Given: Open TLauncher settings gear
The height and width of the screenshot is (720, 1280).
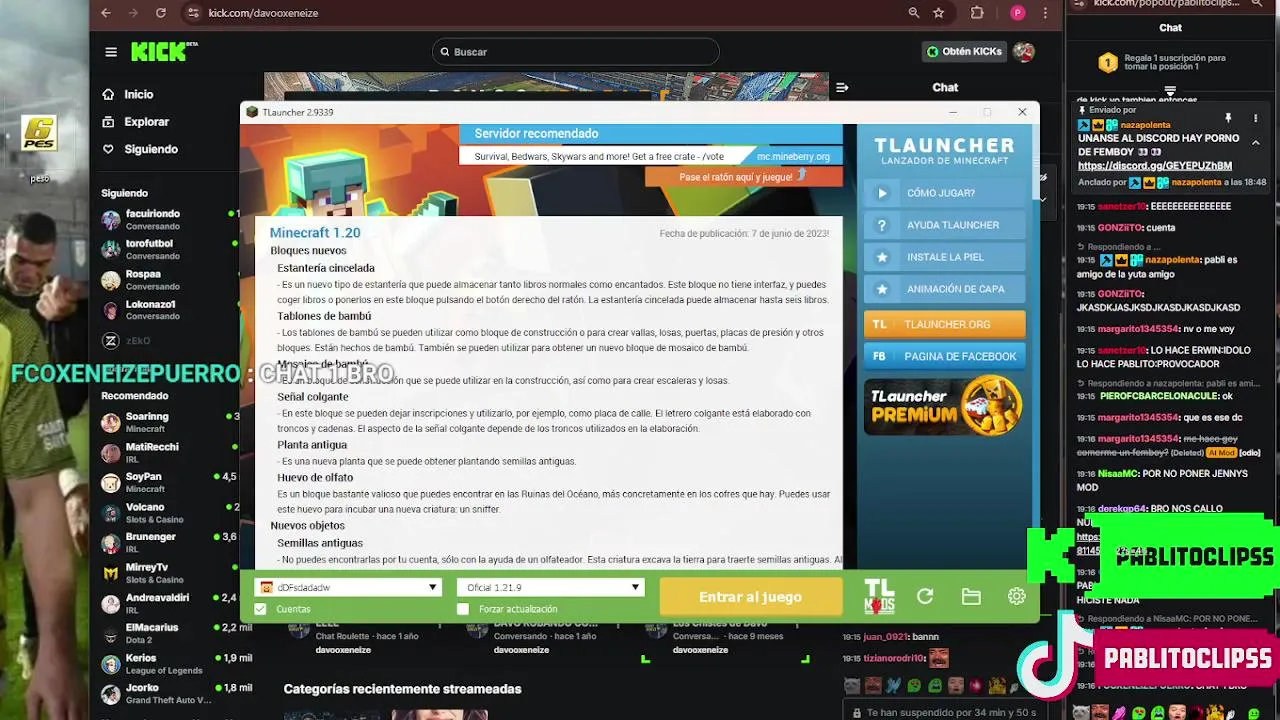Looking at the screenshot, I should coord(1017,596).
